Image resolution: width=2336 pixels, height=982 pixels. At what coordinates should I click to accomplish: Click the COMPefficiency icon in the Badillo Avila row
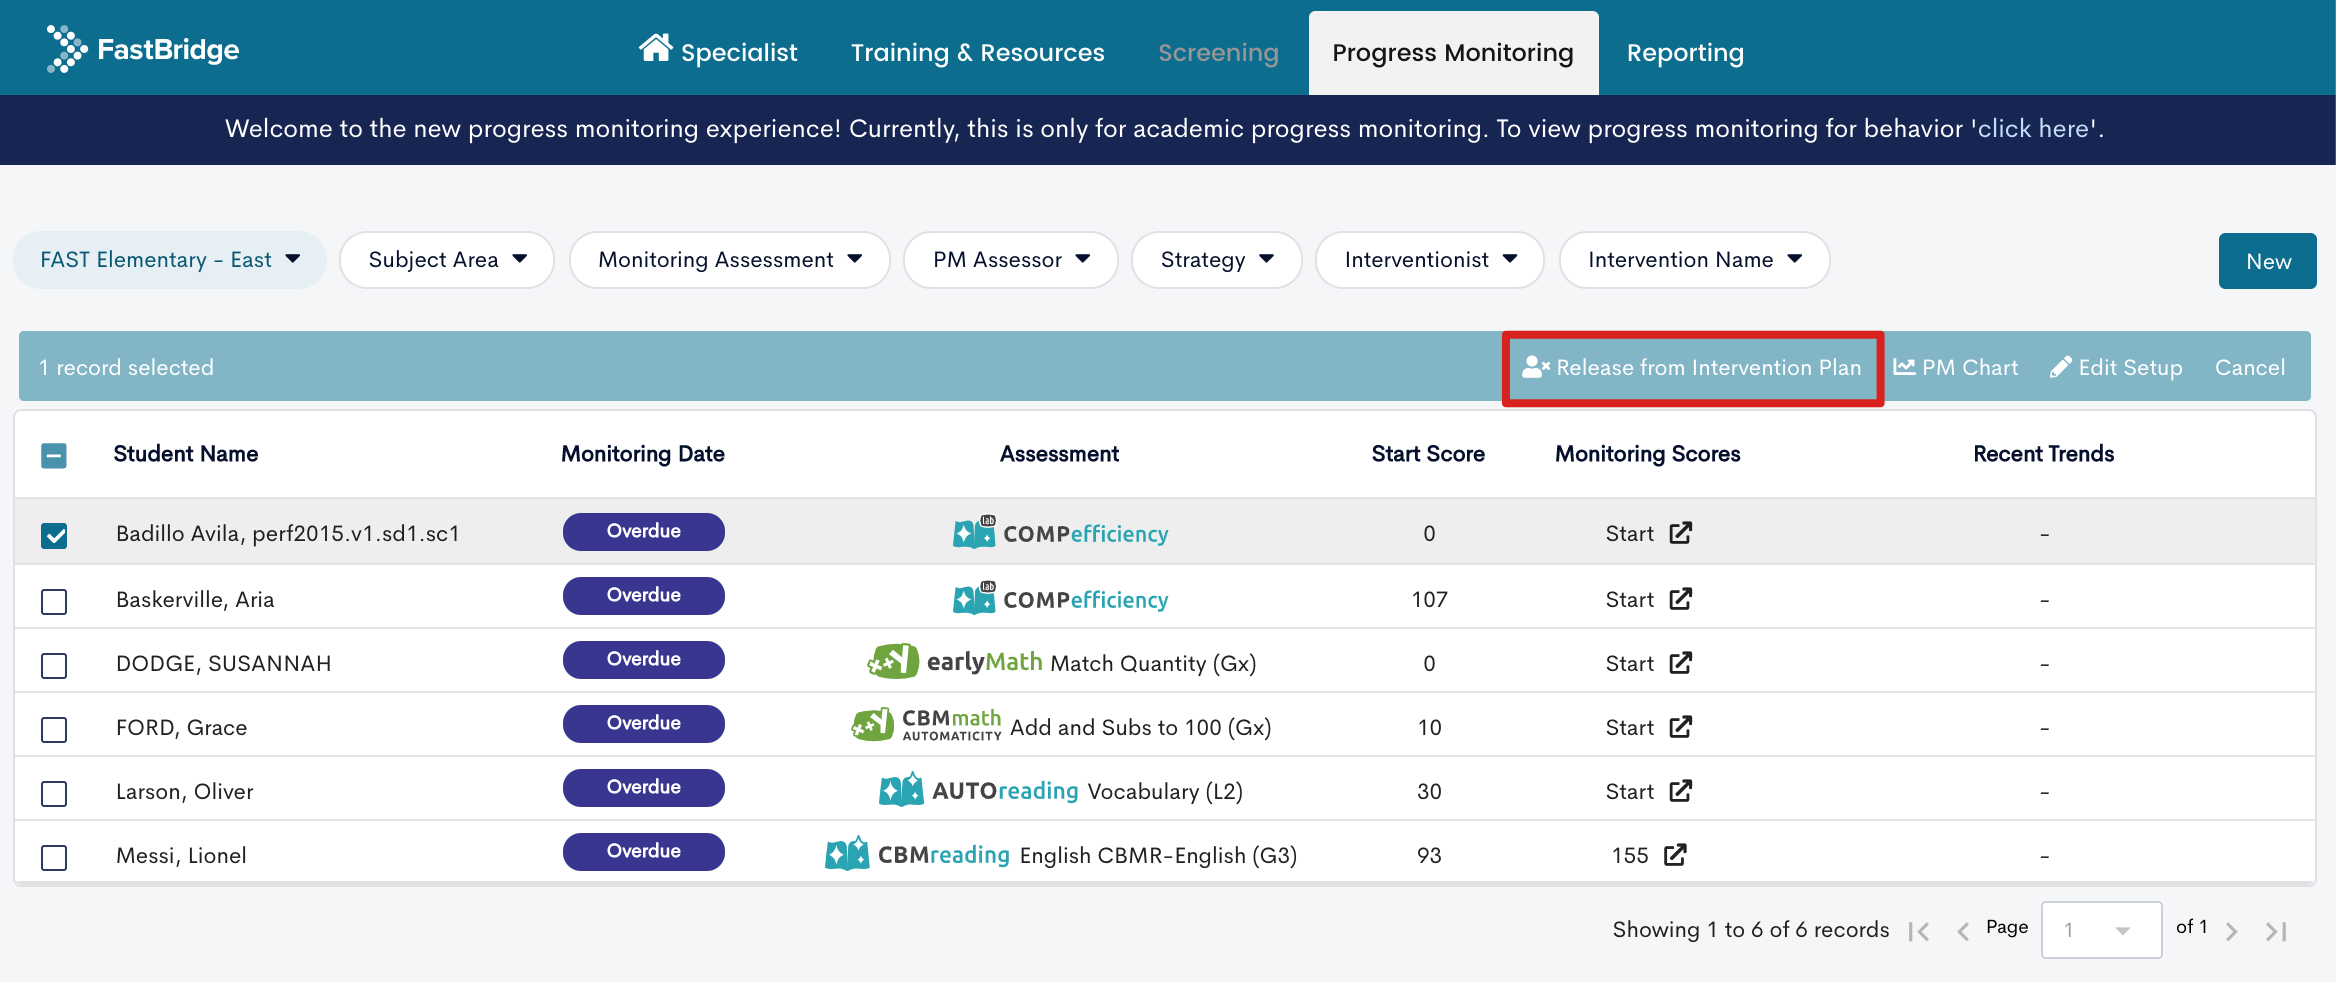point(974,532)
